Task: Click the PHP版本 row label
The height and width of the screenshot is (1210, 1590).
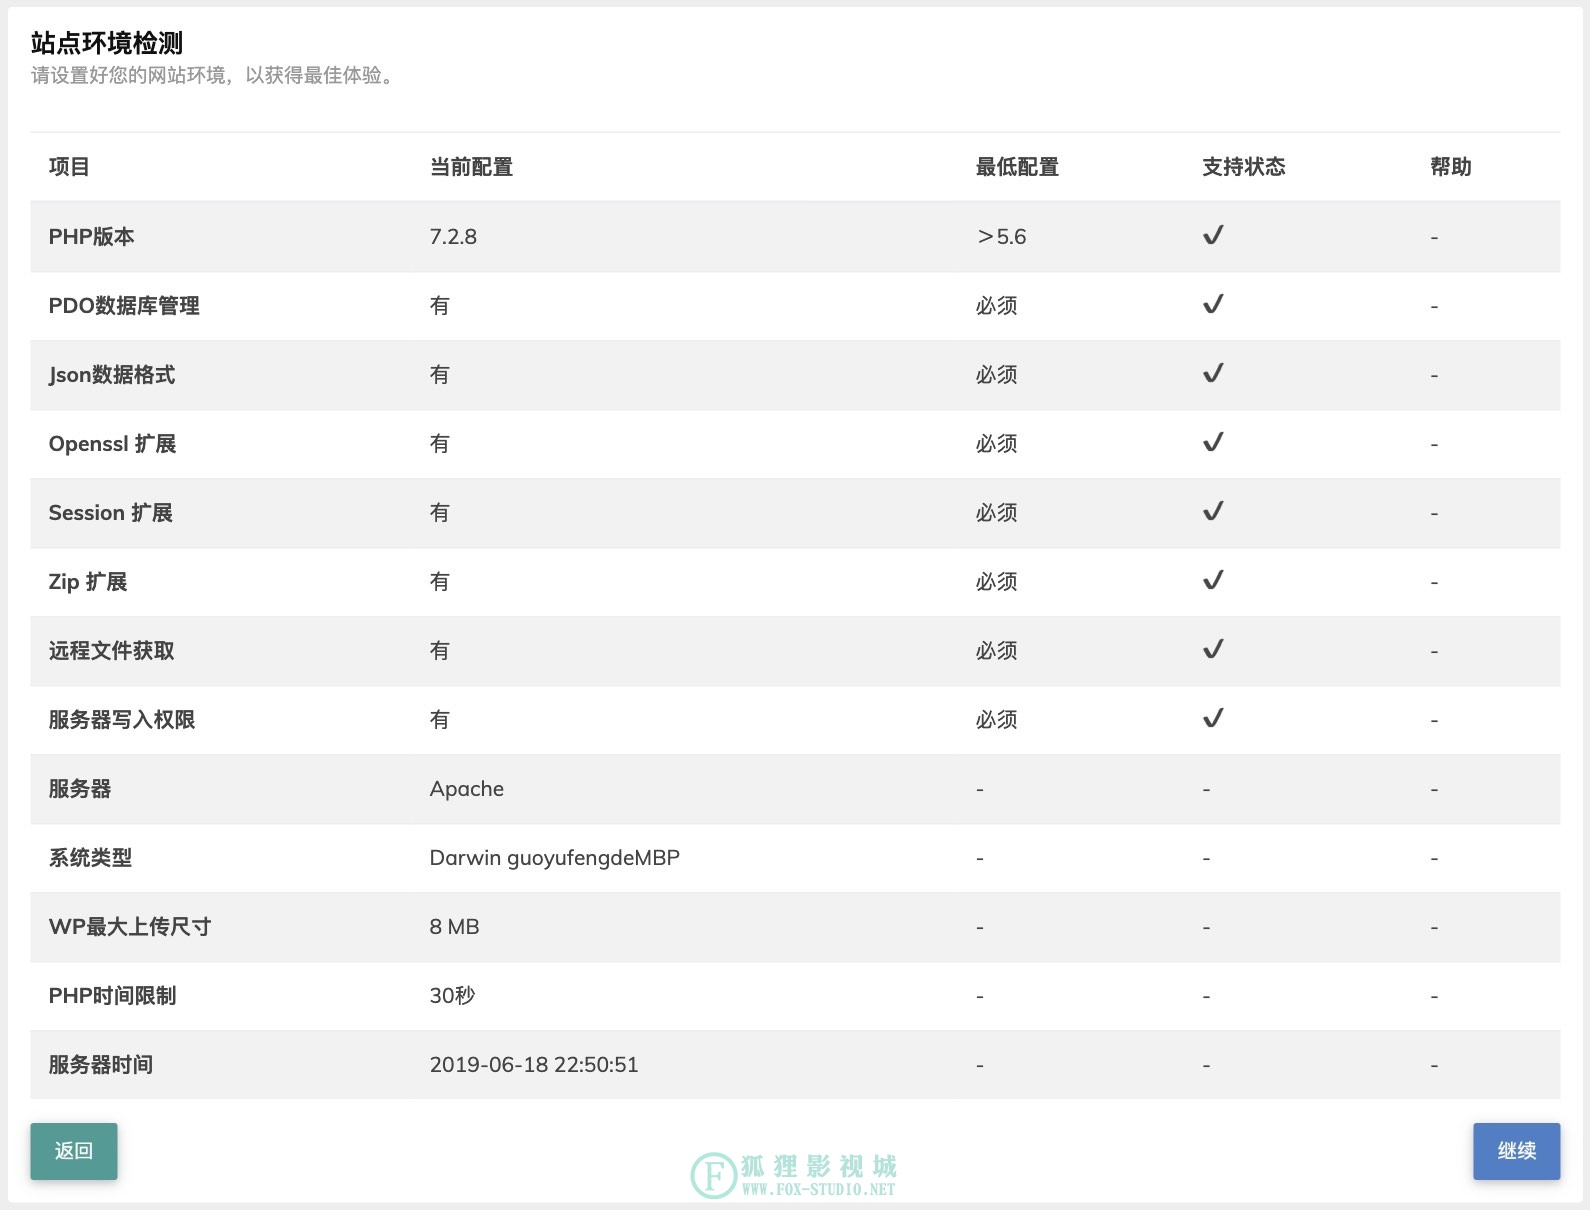Action: (92, 237)
